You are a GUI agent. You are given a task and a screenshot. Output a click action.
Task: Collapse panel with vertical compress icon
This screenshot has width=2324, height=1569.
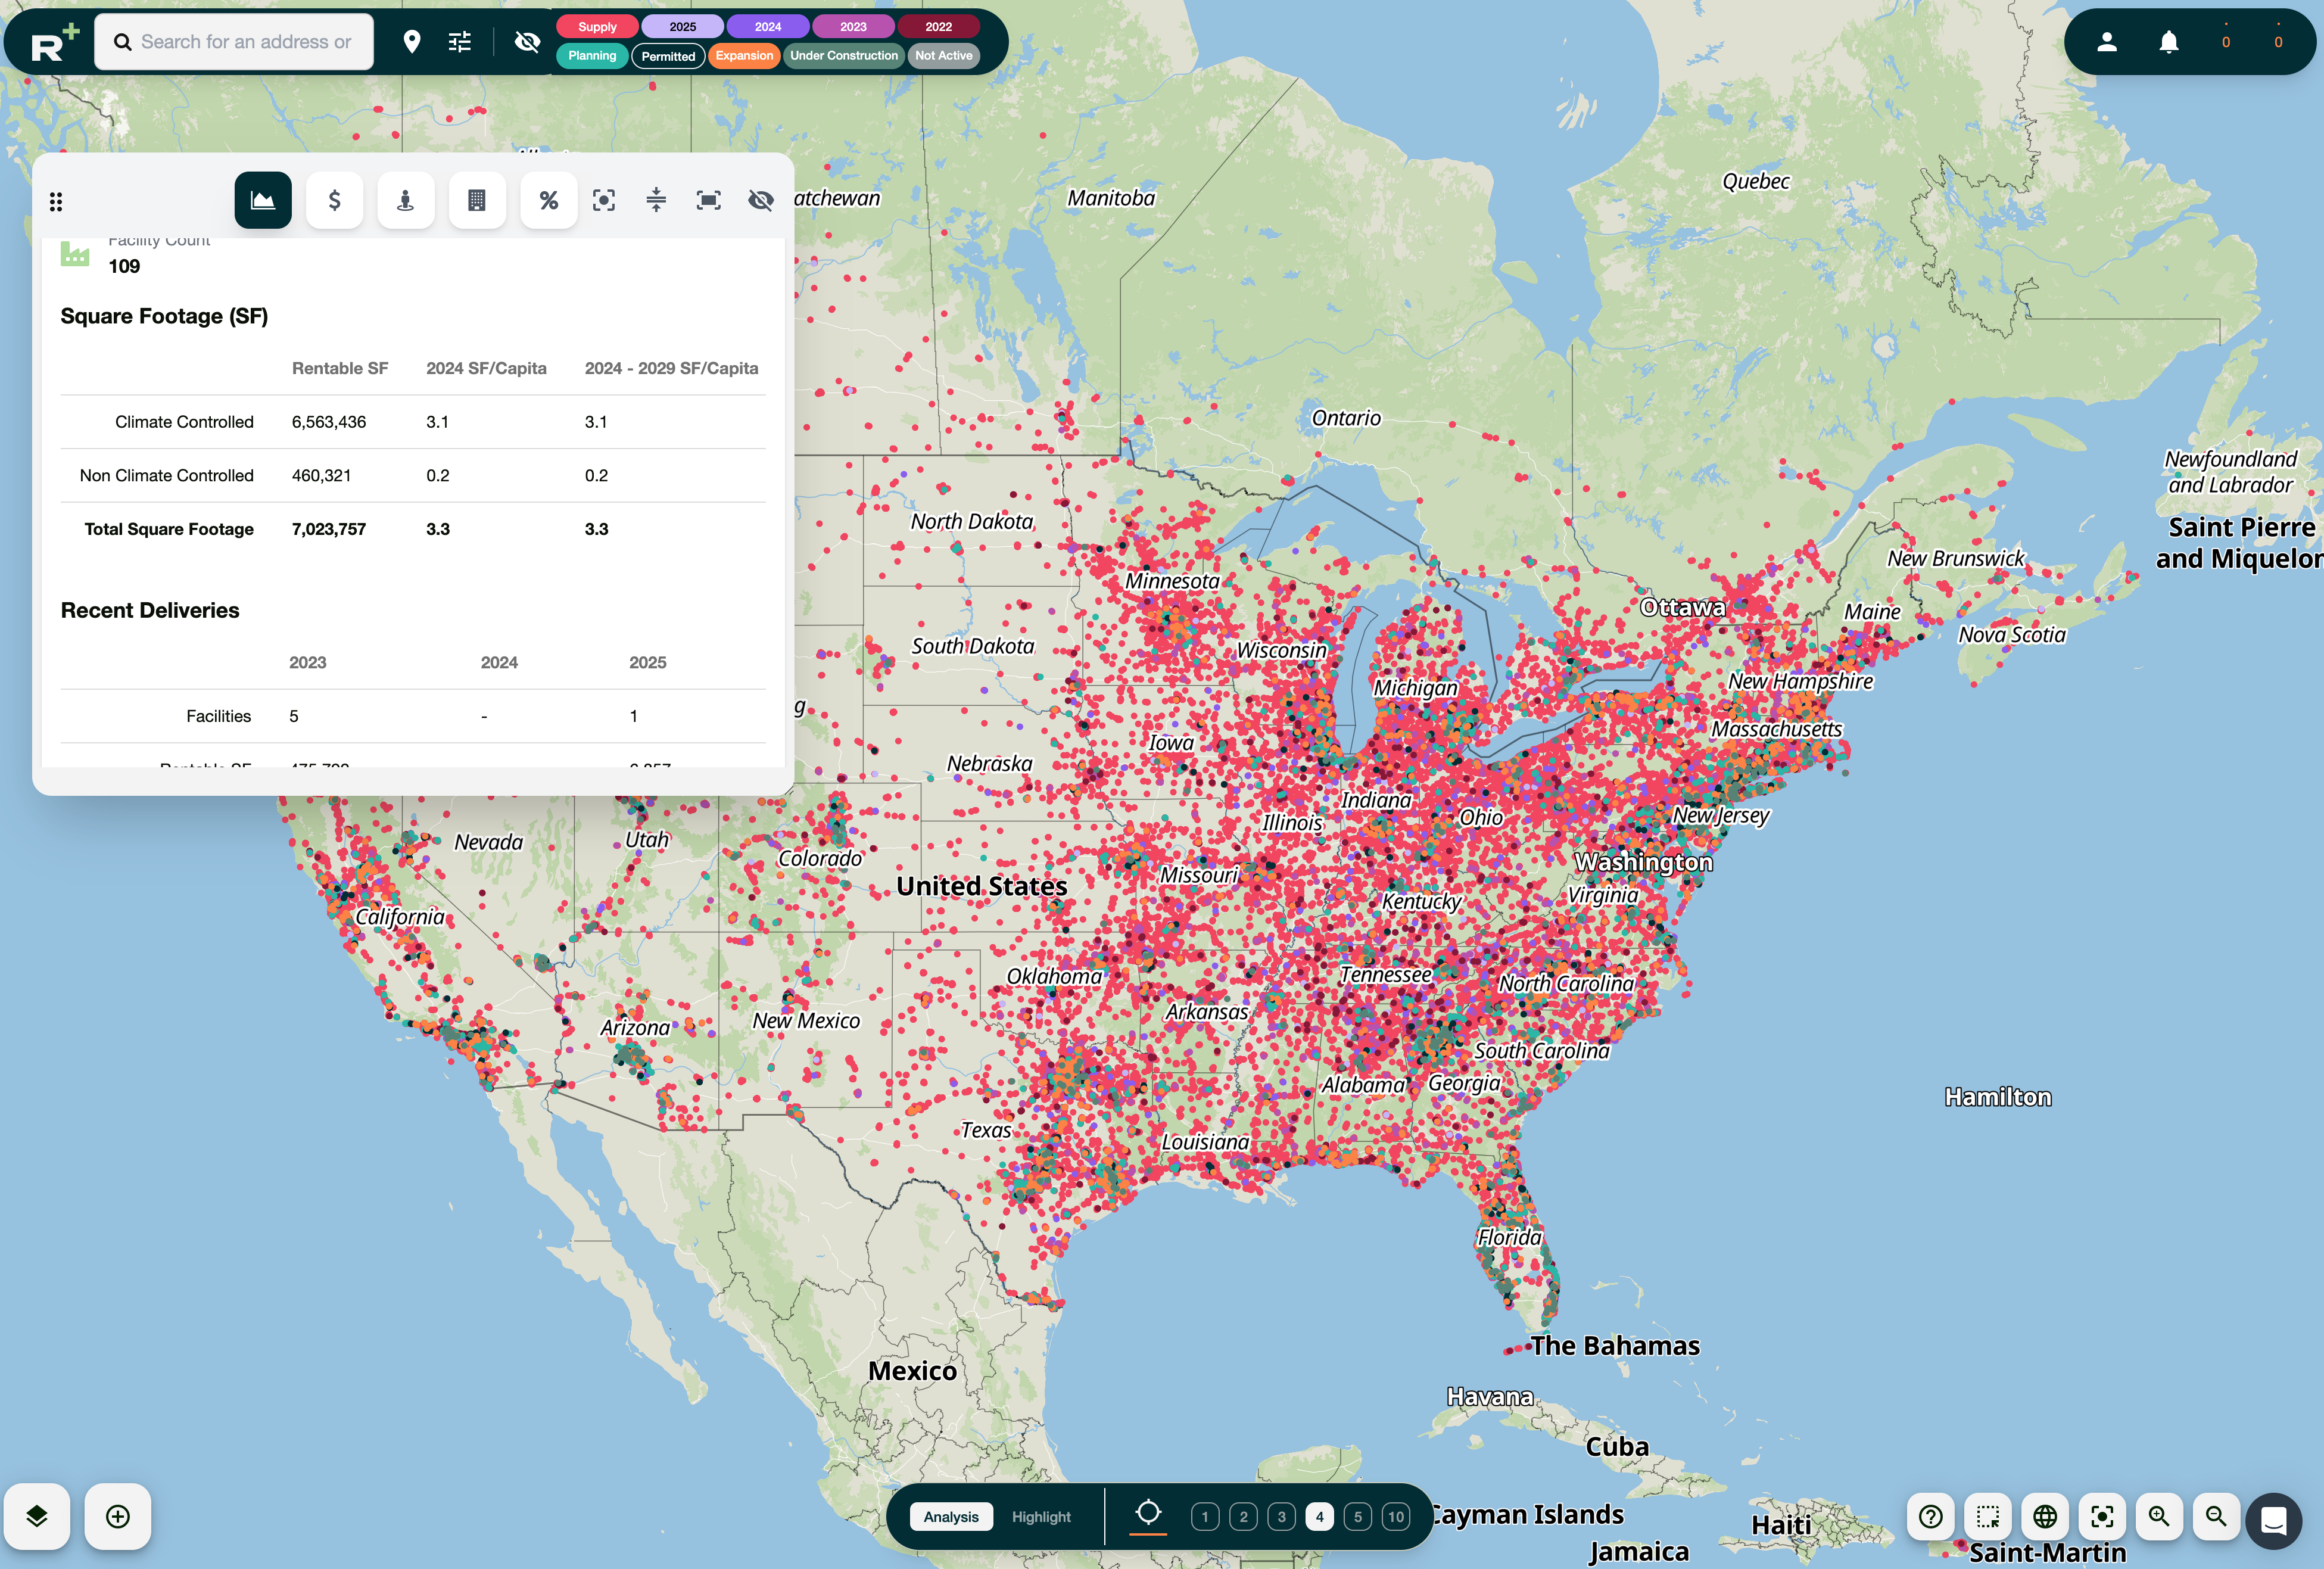click(656, 200)
